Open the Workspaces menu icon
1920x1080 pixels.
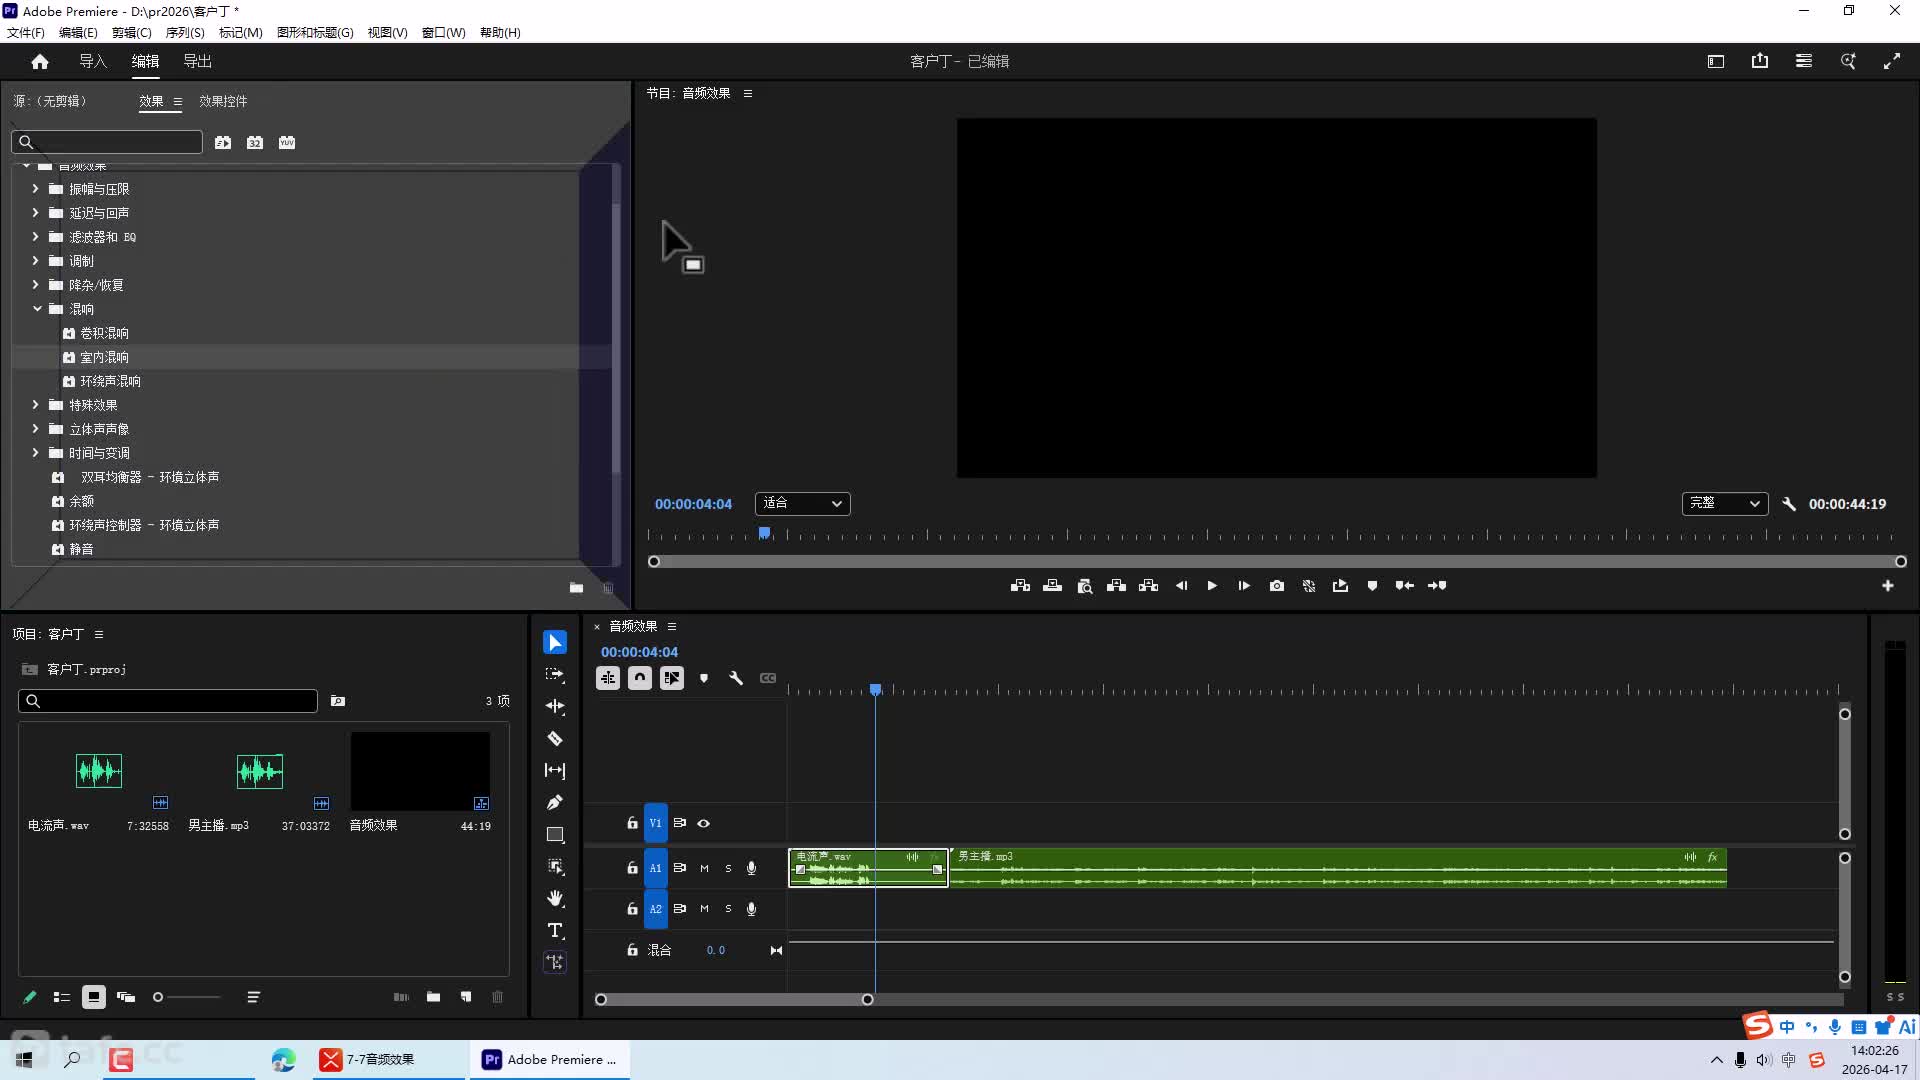[x=1804, y=61]
